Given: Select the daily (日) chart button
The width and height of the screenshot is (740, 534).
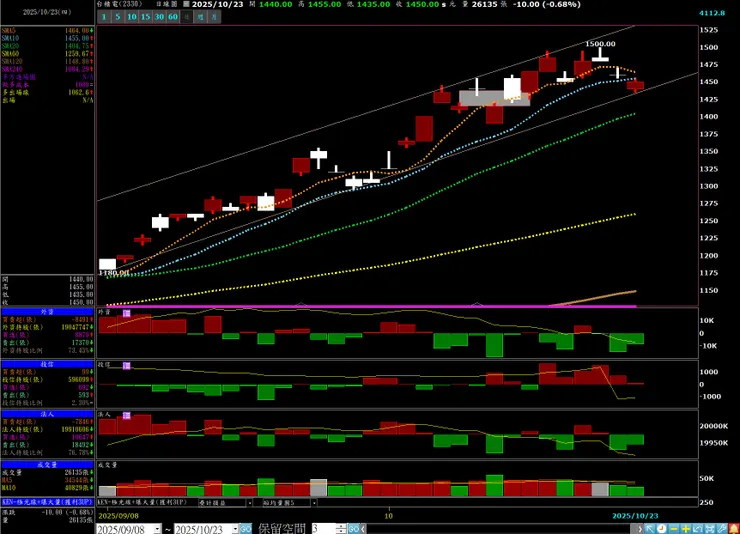Looking at the screenshot, I should (186, 17).
